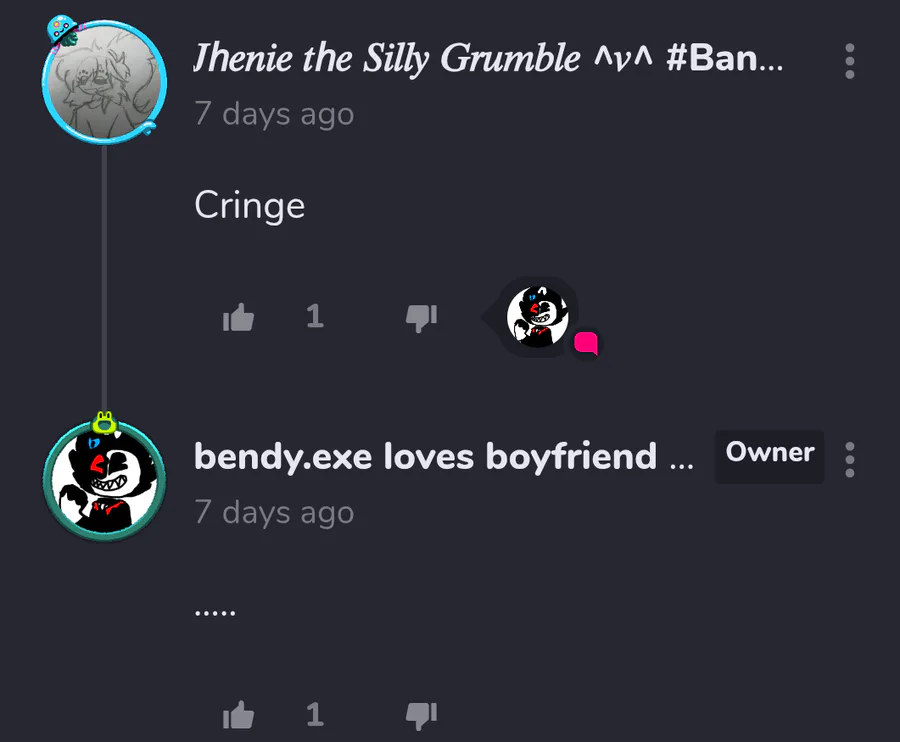900x742 pixels.
Task: Open options menu for Jhenie's comment
Action: pos(849,61)
